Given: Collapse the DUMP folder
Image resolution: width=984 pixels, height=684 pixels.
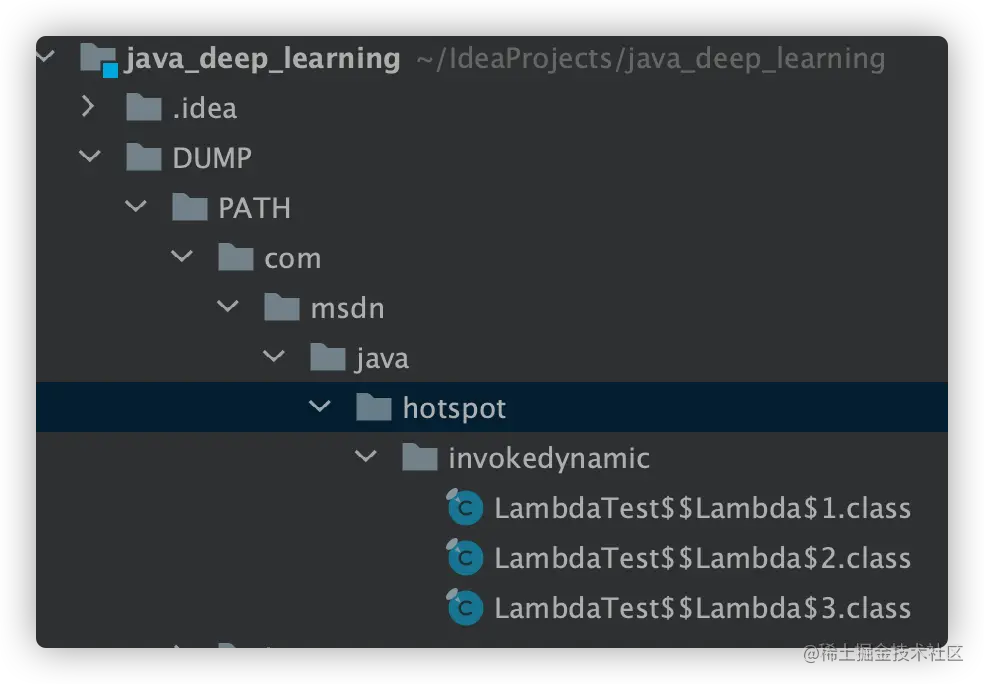Looking at the screenshot, I should click(x=89, y=157).
